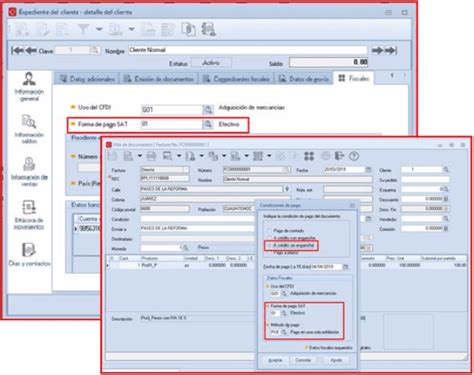Image resolution: width=474 pixels, height=375 pixels.
Task: Select the Pago de contado radio button
Action: 269,231
